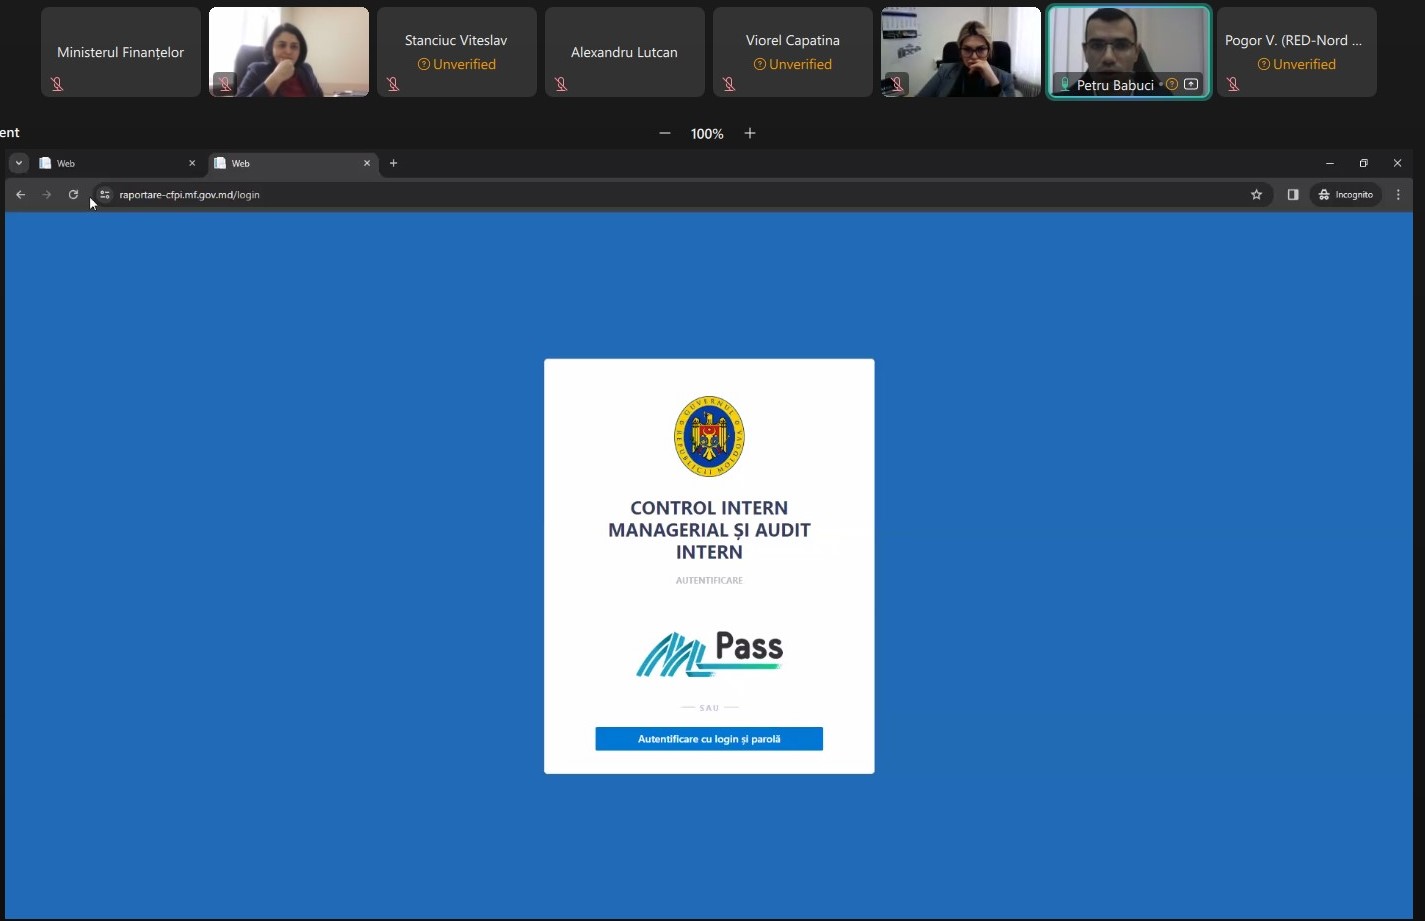Image resolution: width=1425 pixels, height=921 pixels.
Task: Click muted mic icon on Ministerul Finanțelor
Action: [x=57, y=85]
